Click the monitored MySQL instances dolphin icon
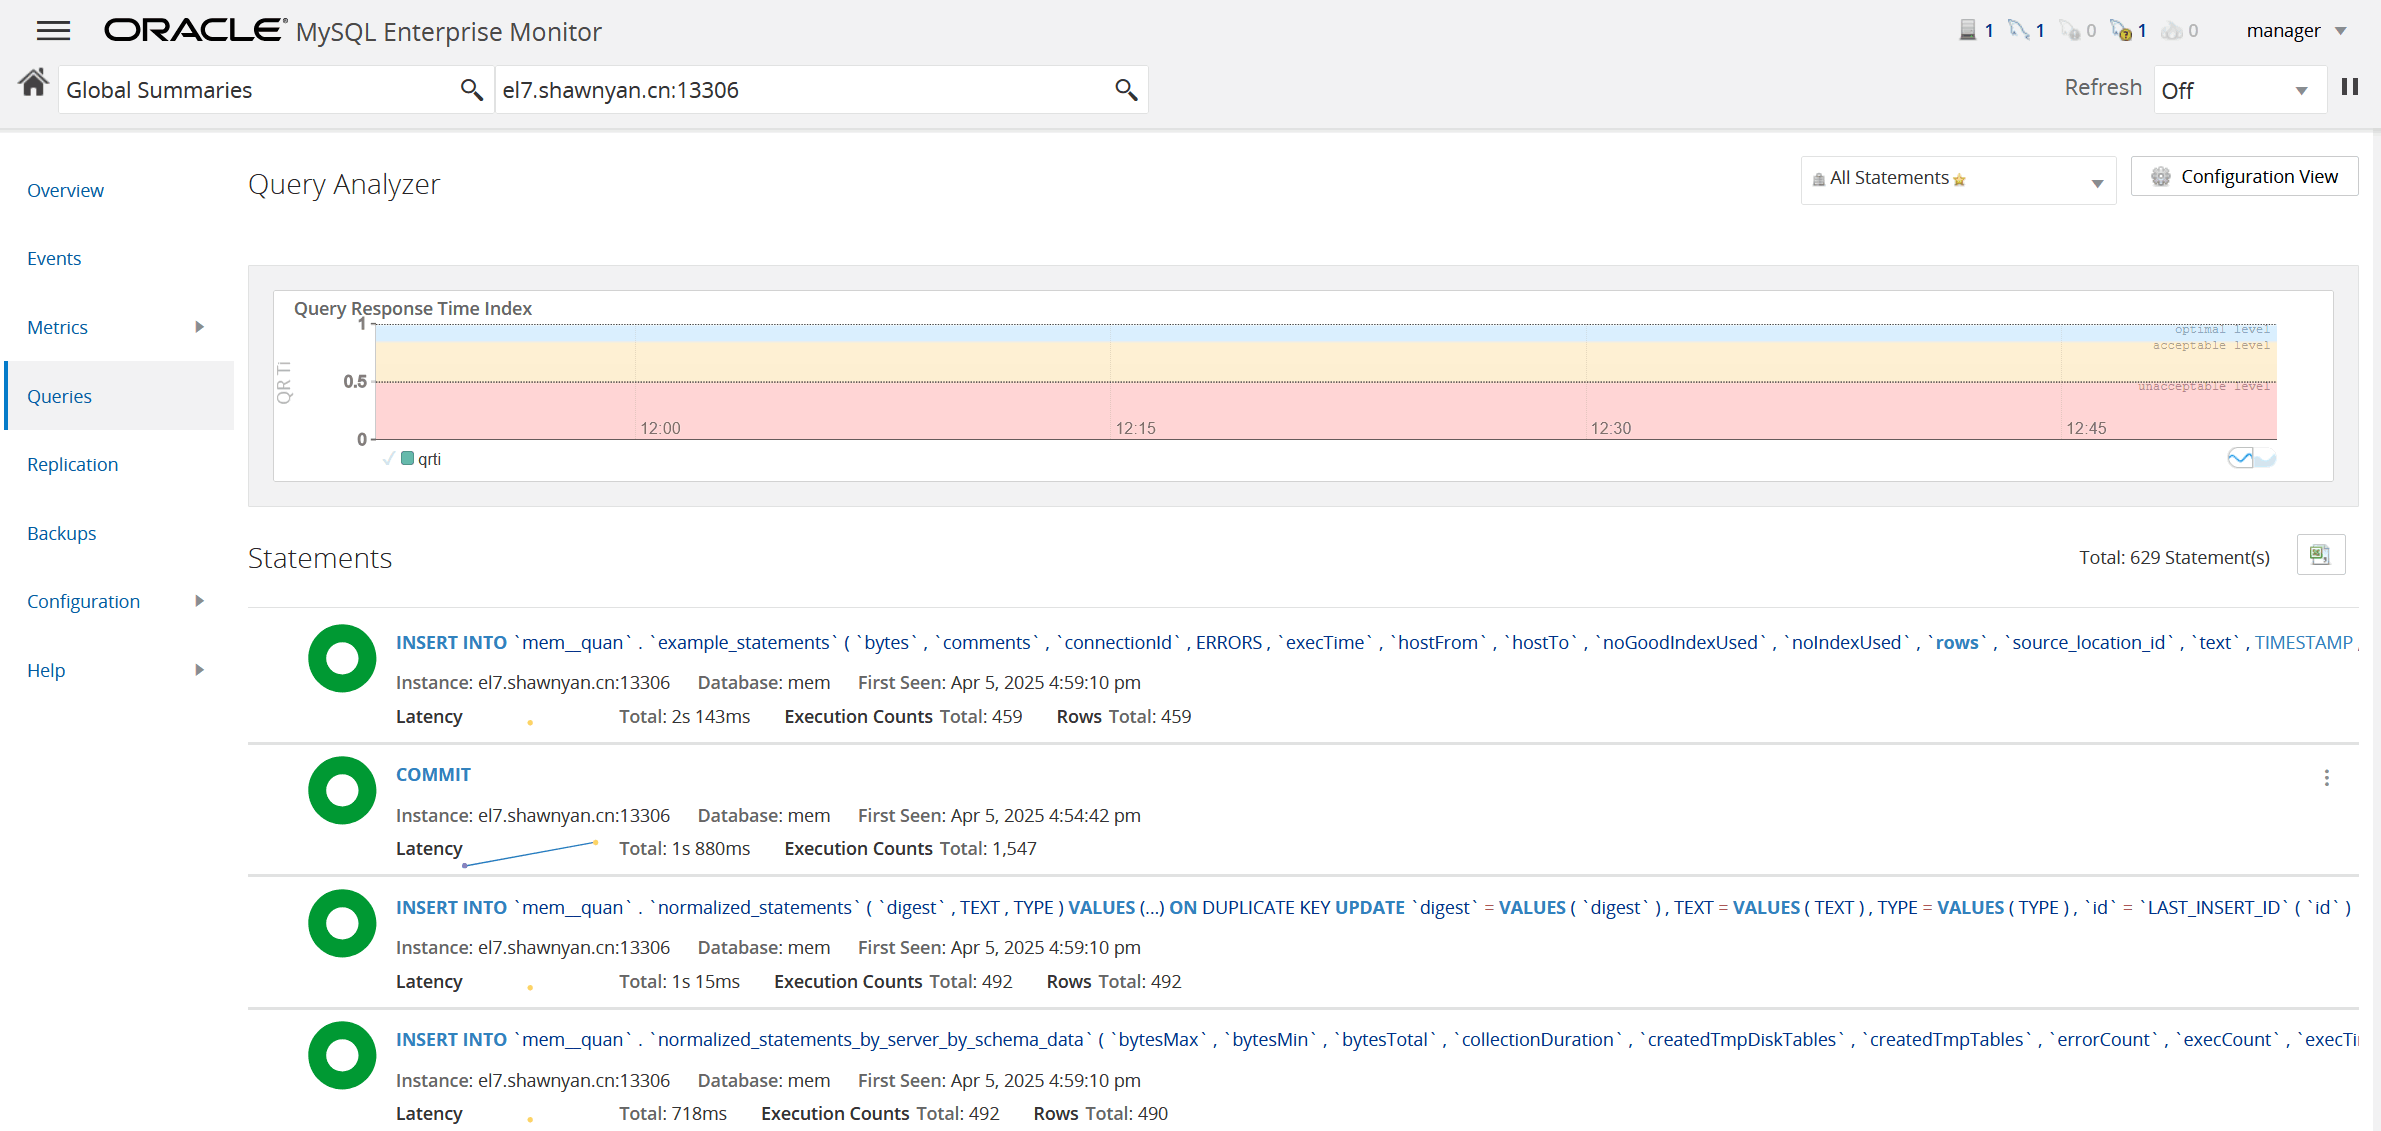2381x1131 pixels. tap(2019, 31)
